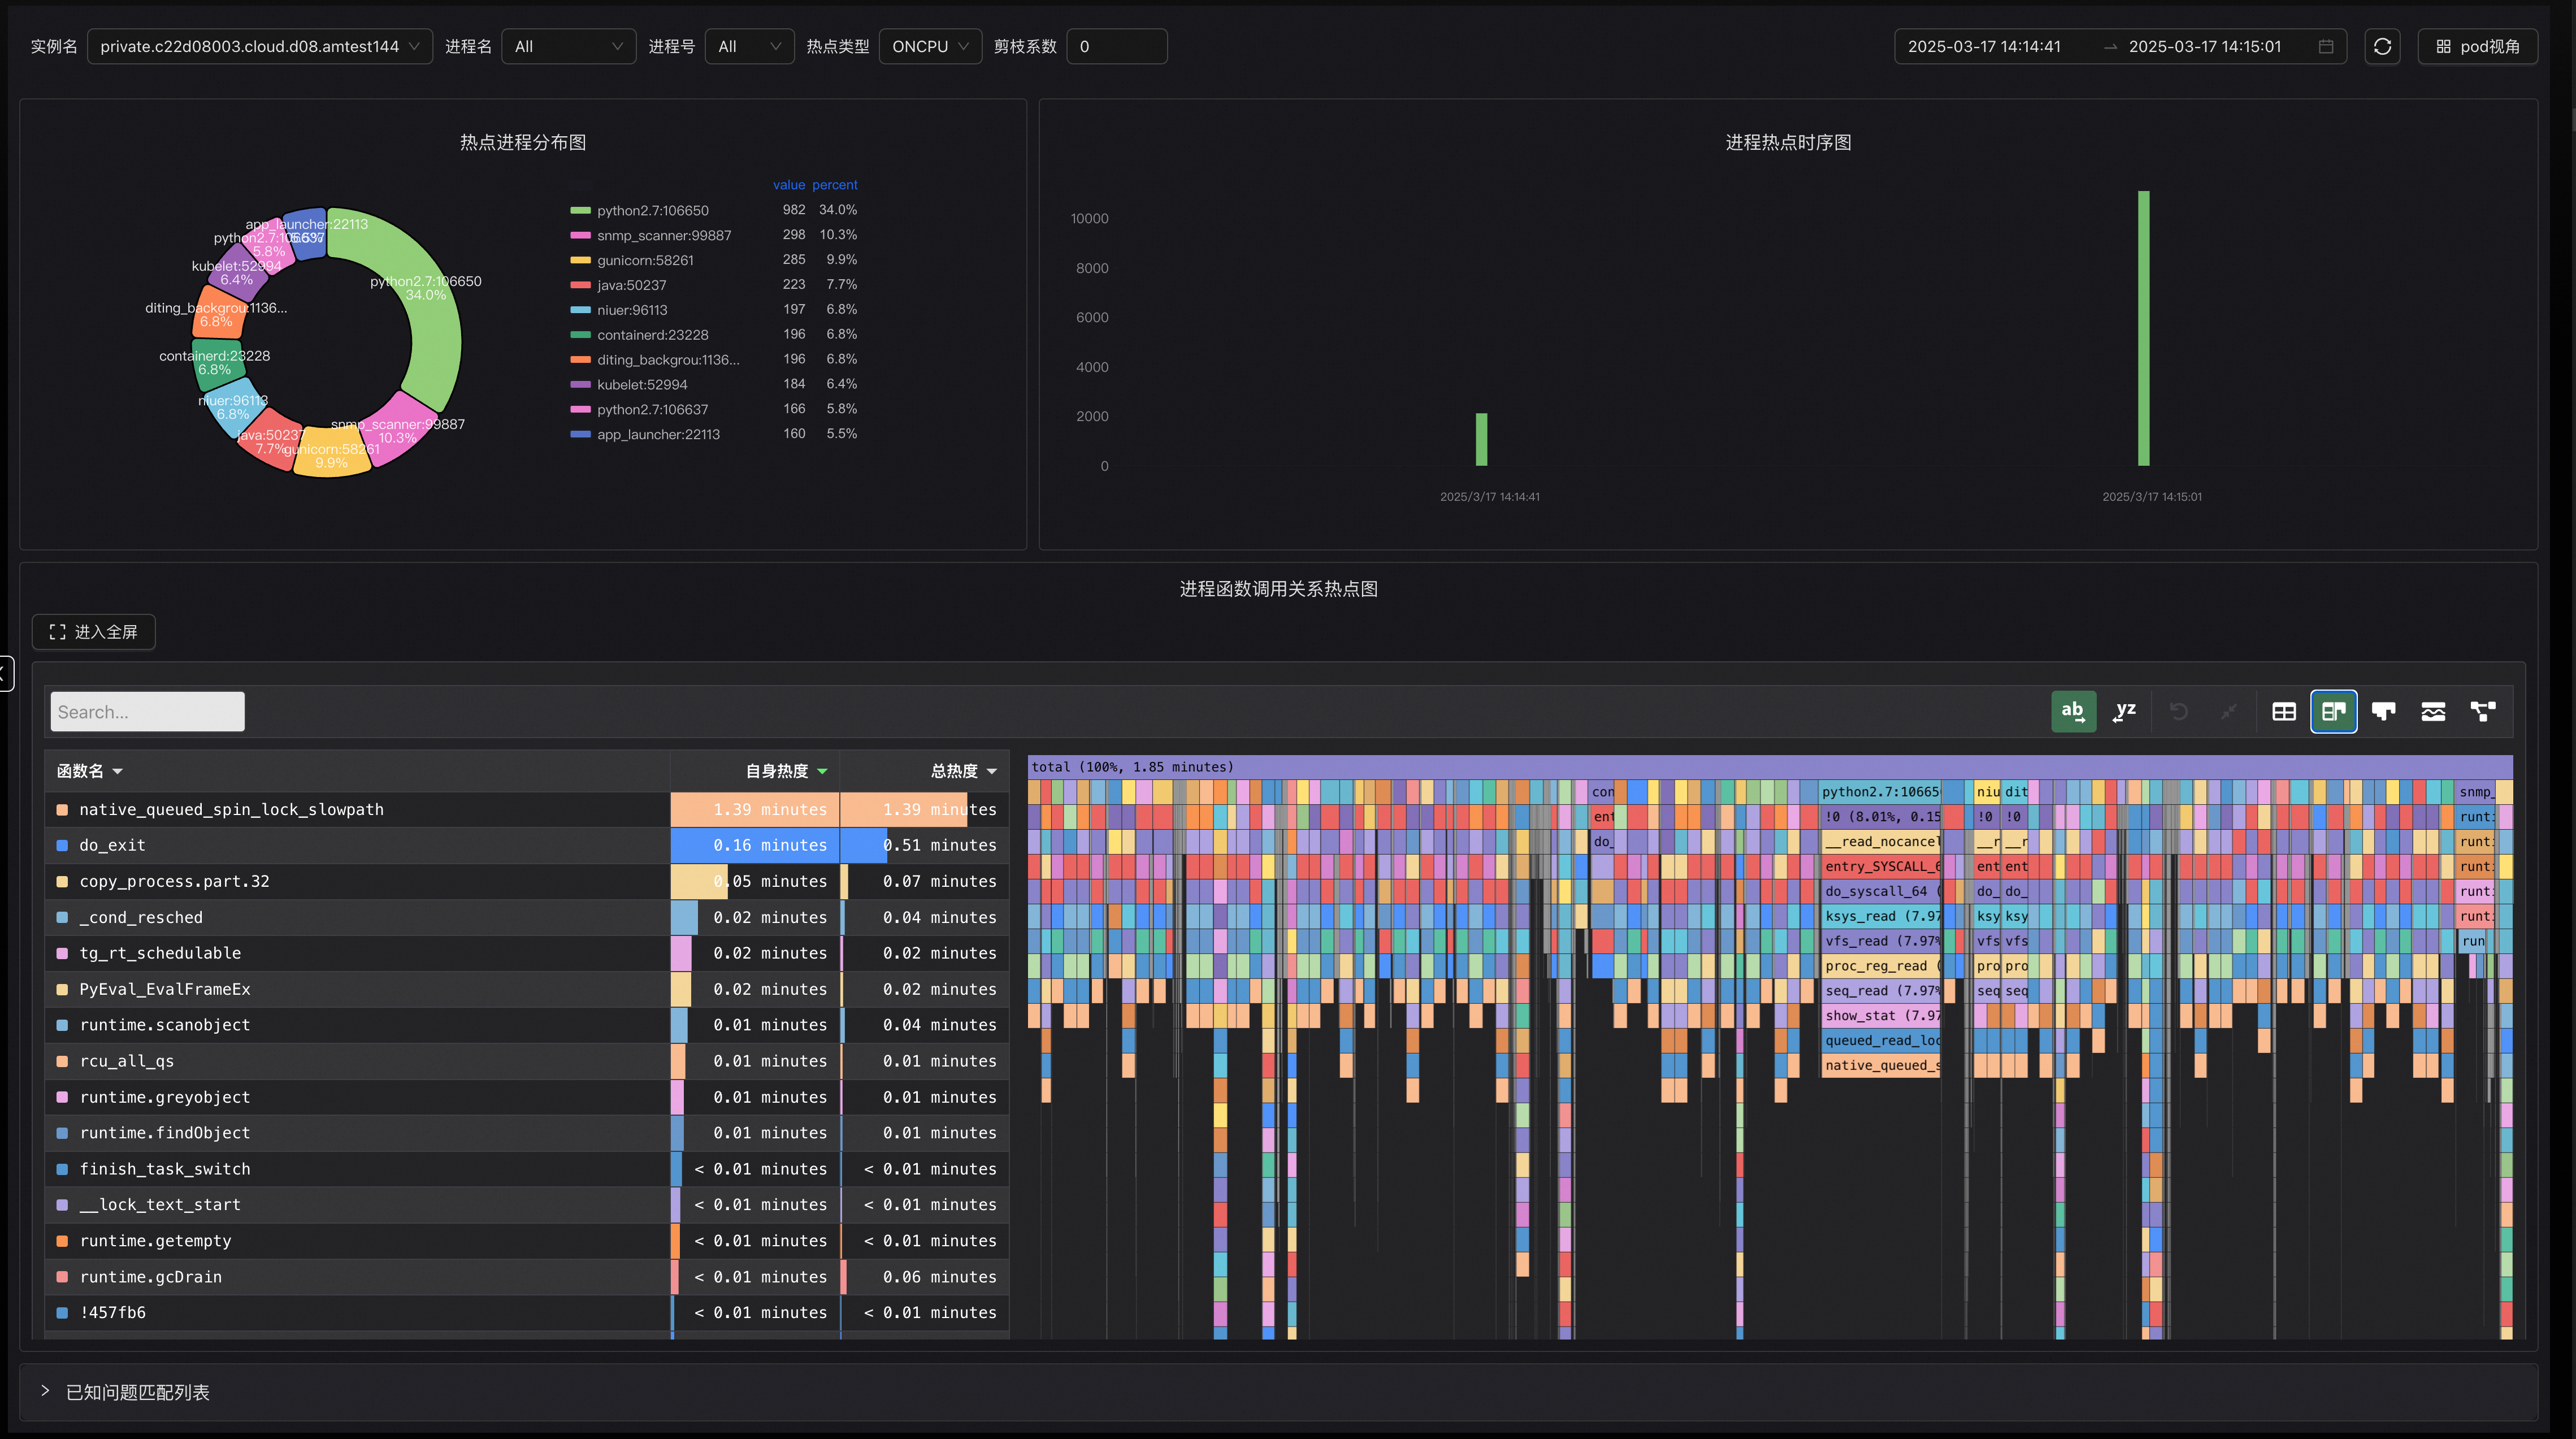2576x1439 pixels.
Task: Click the refresh icon beside time range
Action: (x=2382, y=46)
